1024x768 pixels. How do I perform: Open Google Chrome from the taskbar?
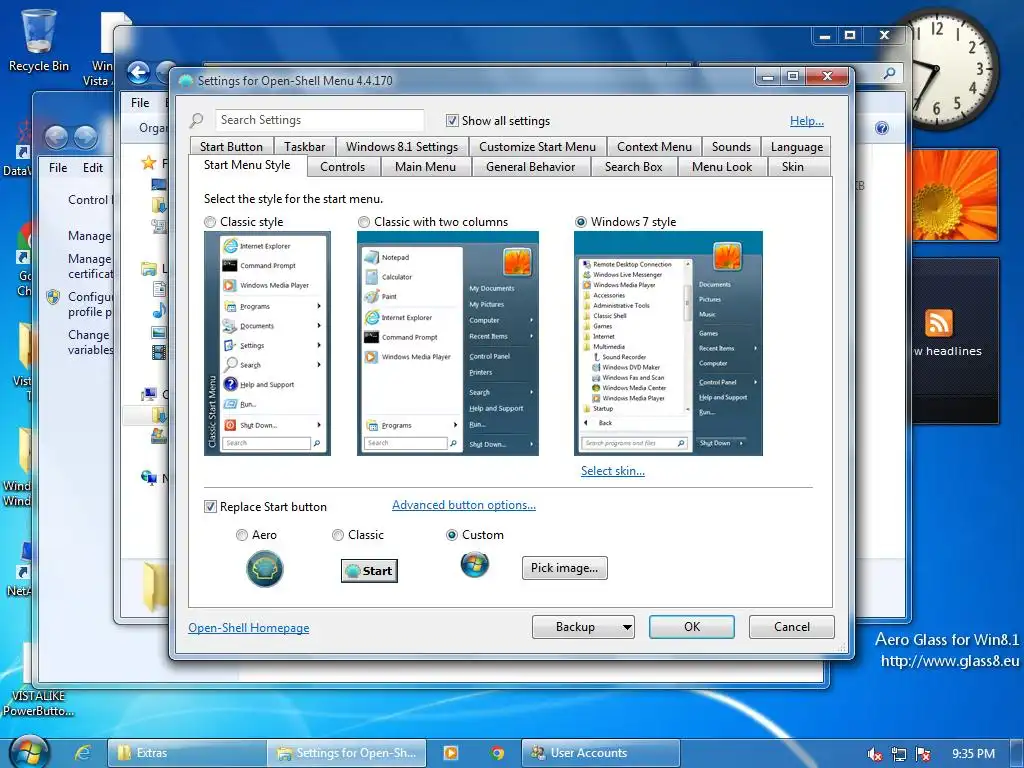[x=497, y=753]
